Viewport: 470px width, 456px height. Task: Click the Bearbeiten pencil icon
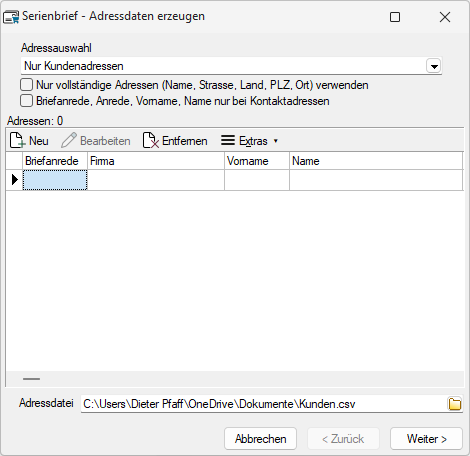pos(69,141)
